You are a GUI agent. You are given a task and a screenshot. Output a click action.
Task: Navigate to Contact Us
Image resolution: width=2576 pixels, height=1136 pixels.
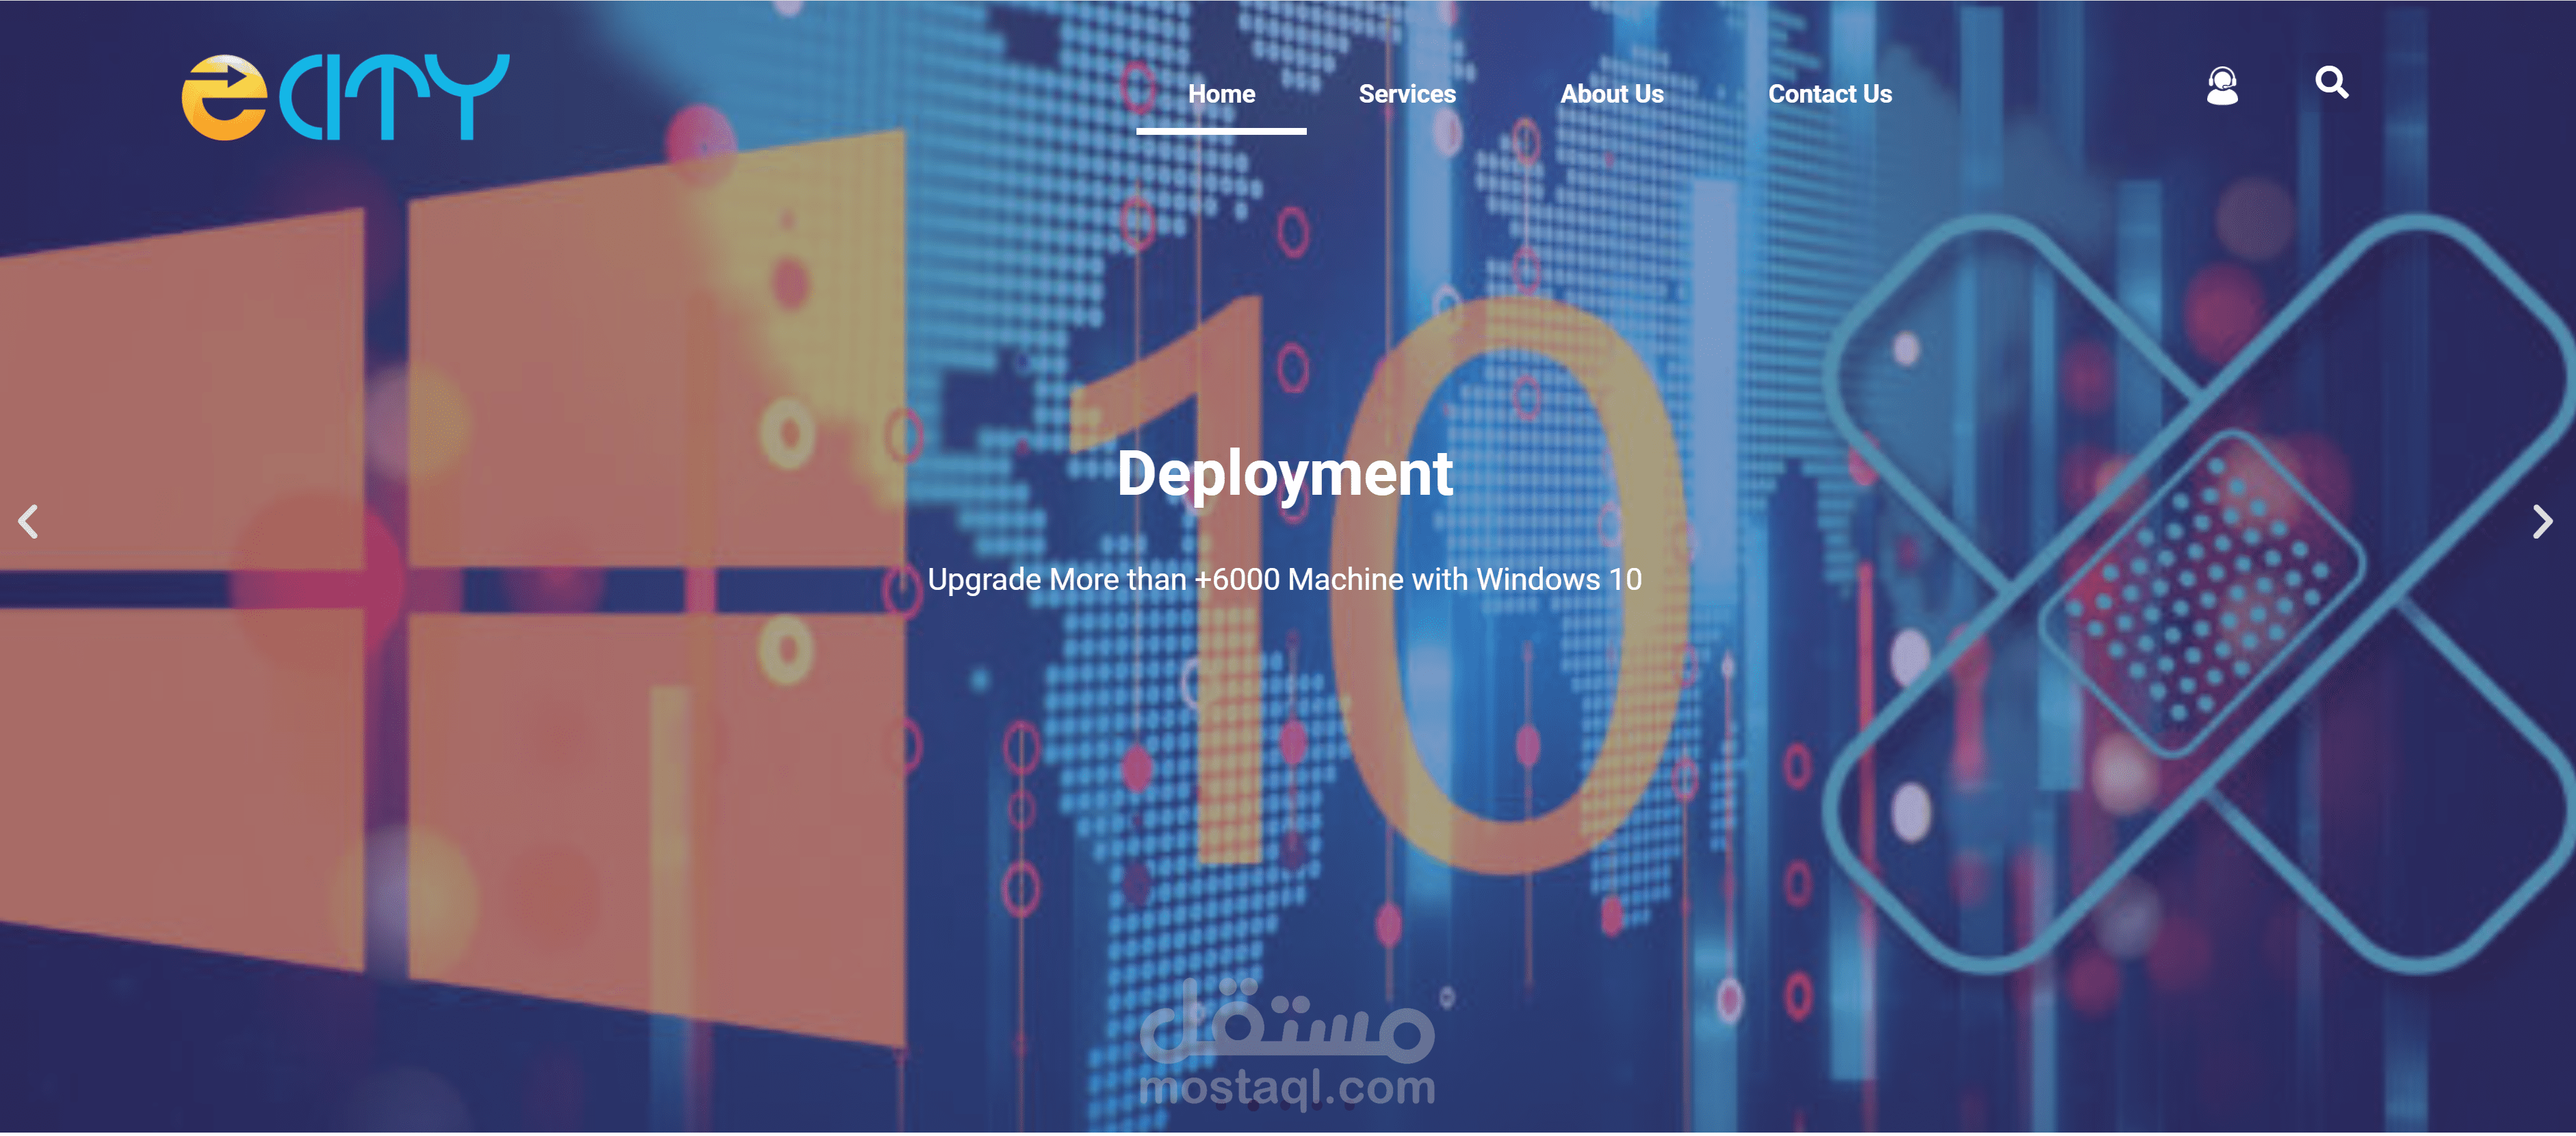pyautogui.click(x=1830, y=94)
